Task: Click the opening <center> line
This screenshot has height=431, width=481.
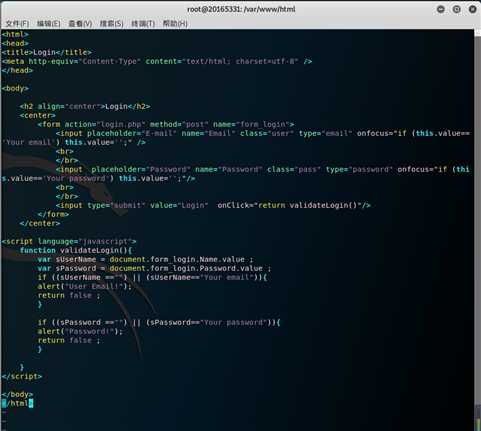Action: 38,115
